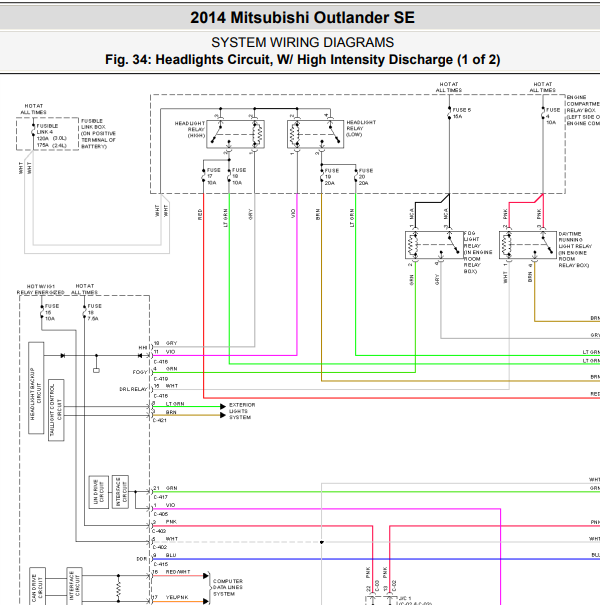Click the 'DAYTIME RUNNING LIGHT RELAY' label
Screen dimensions: 600x605
point(575,249)
